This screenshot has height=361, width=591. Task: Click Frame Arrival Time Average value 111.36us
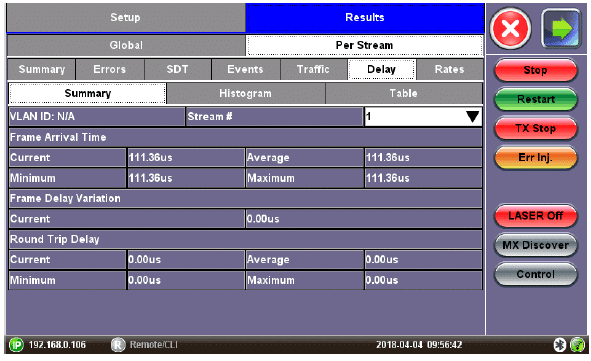(423, 158)
